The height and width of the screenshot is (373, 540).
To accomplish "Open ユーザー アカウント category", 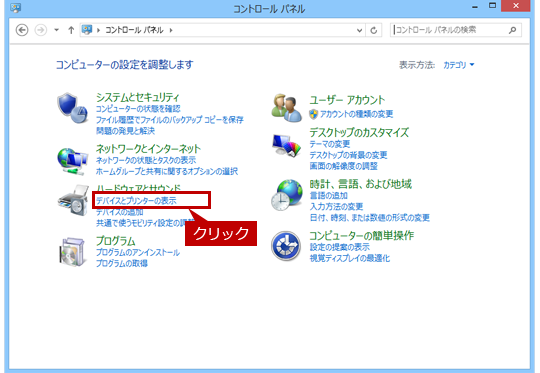I will tap(347, 100).
